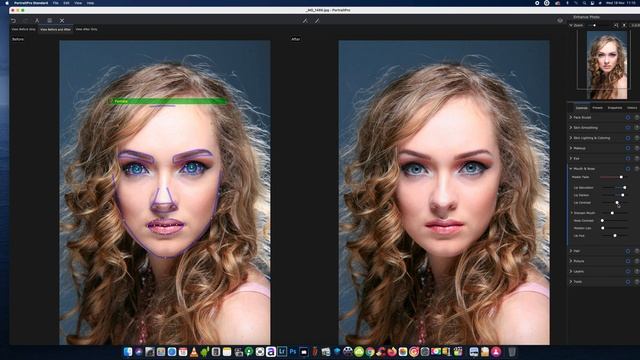Click the Zoom slider handle
The height and width of the screenshot is (360, 640).
click(594, 25)
